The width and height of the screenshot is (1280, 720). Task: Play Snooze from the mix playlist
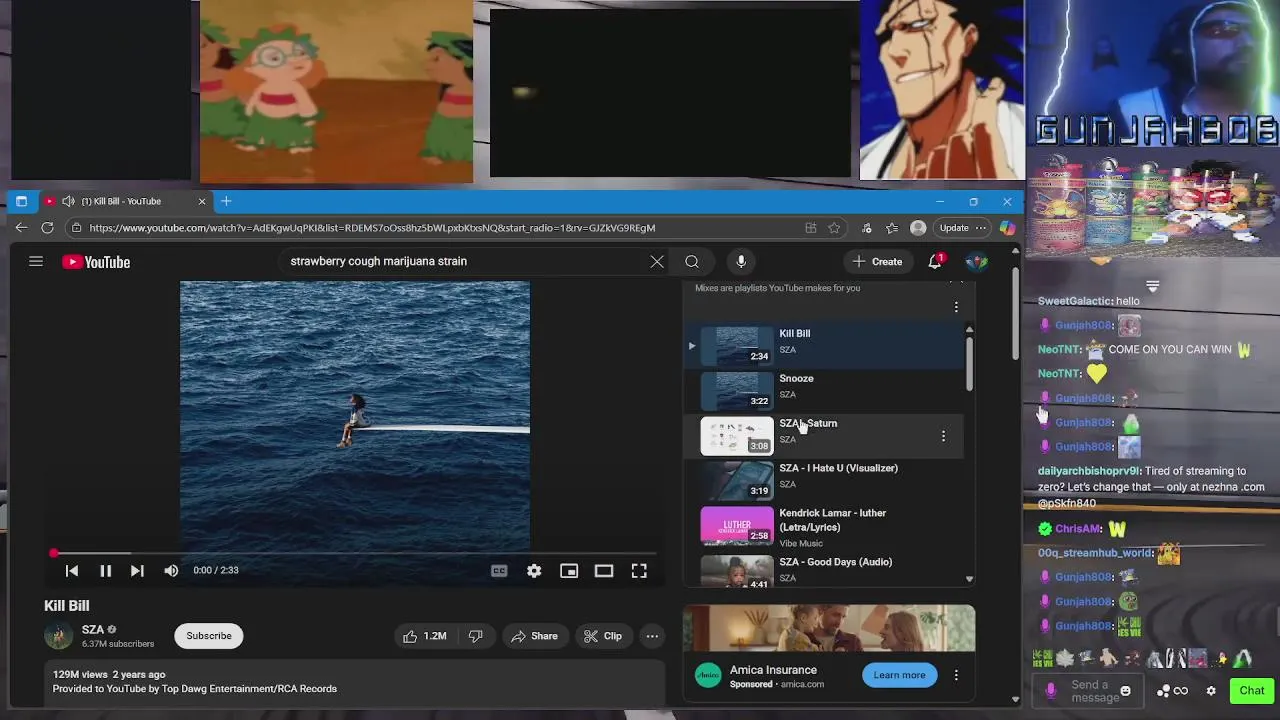click(x=824, y=391)
